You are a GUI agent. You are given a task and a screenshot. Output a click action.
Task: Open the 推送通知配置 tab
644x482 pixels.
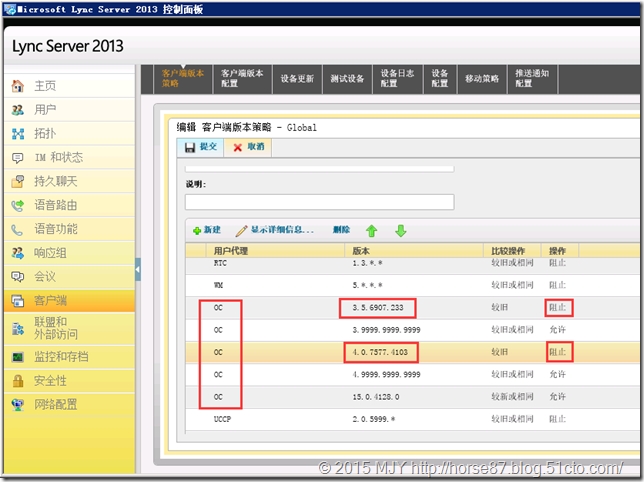(x=533, y=78)
